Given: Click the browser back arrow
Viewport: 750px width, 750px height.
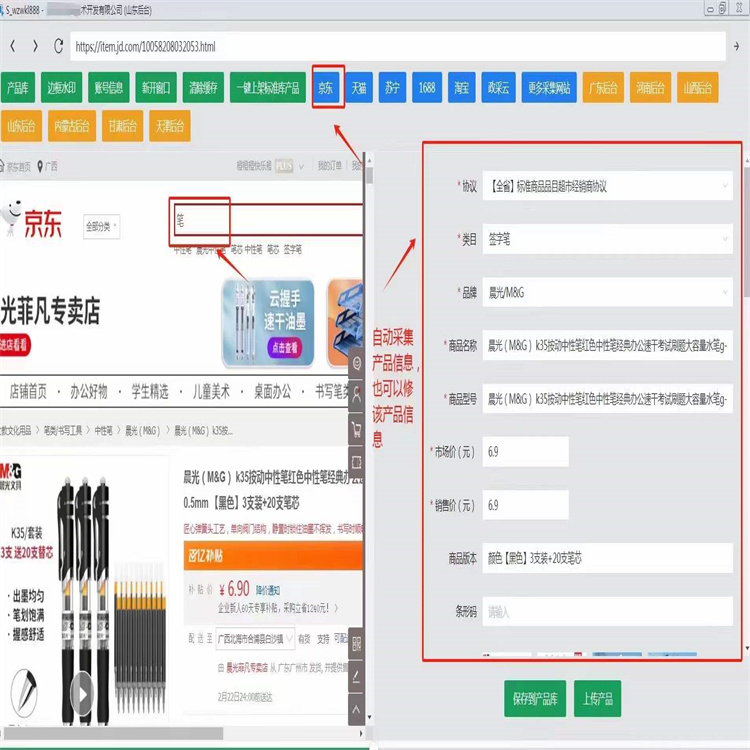Looking at the screenshot, I should point(12,46).
